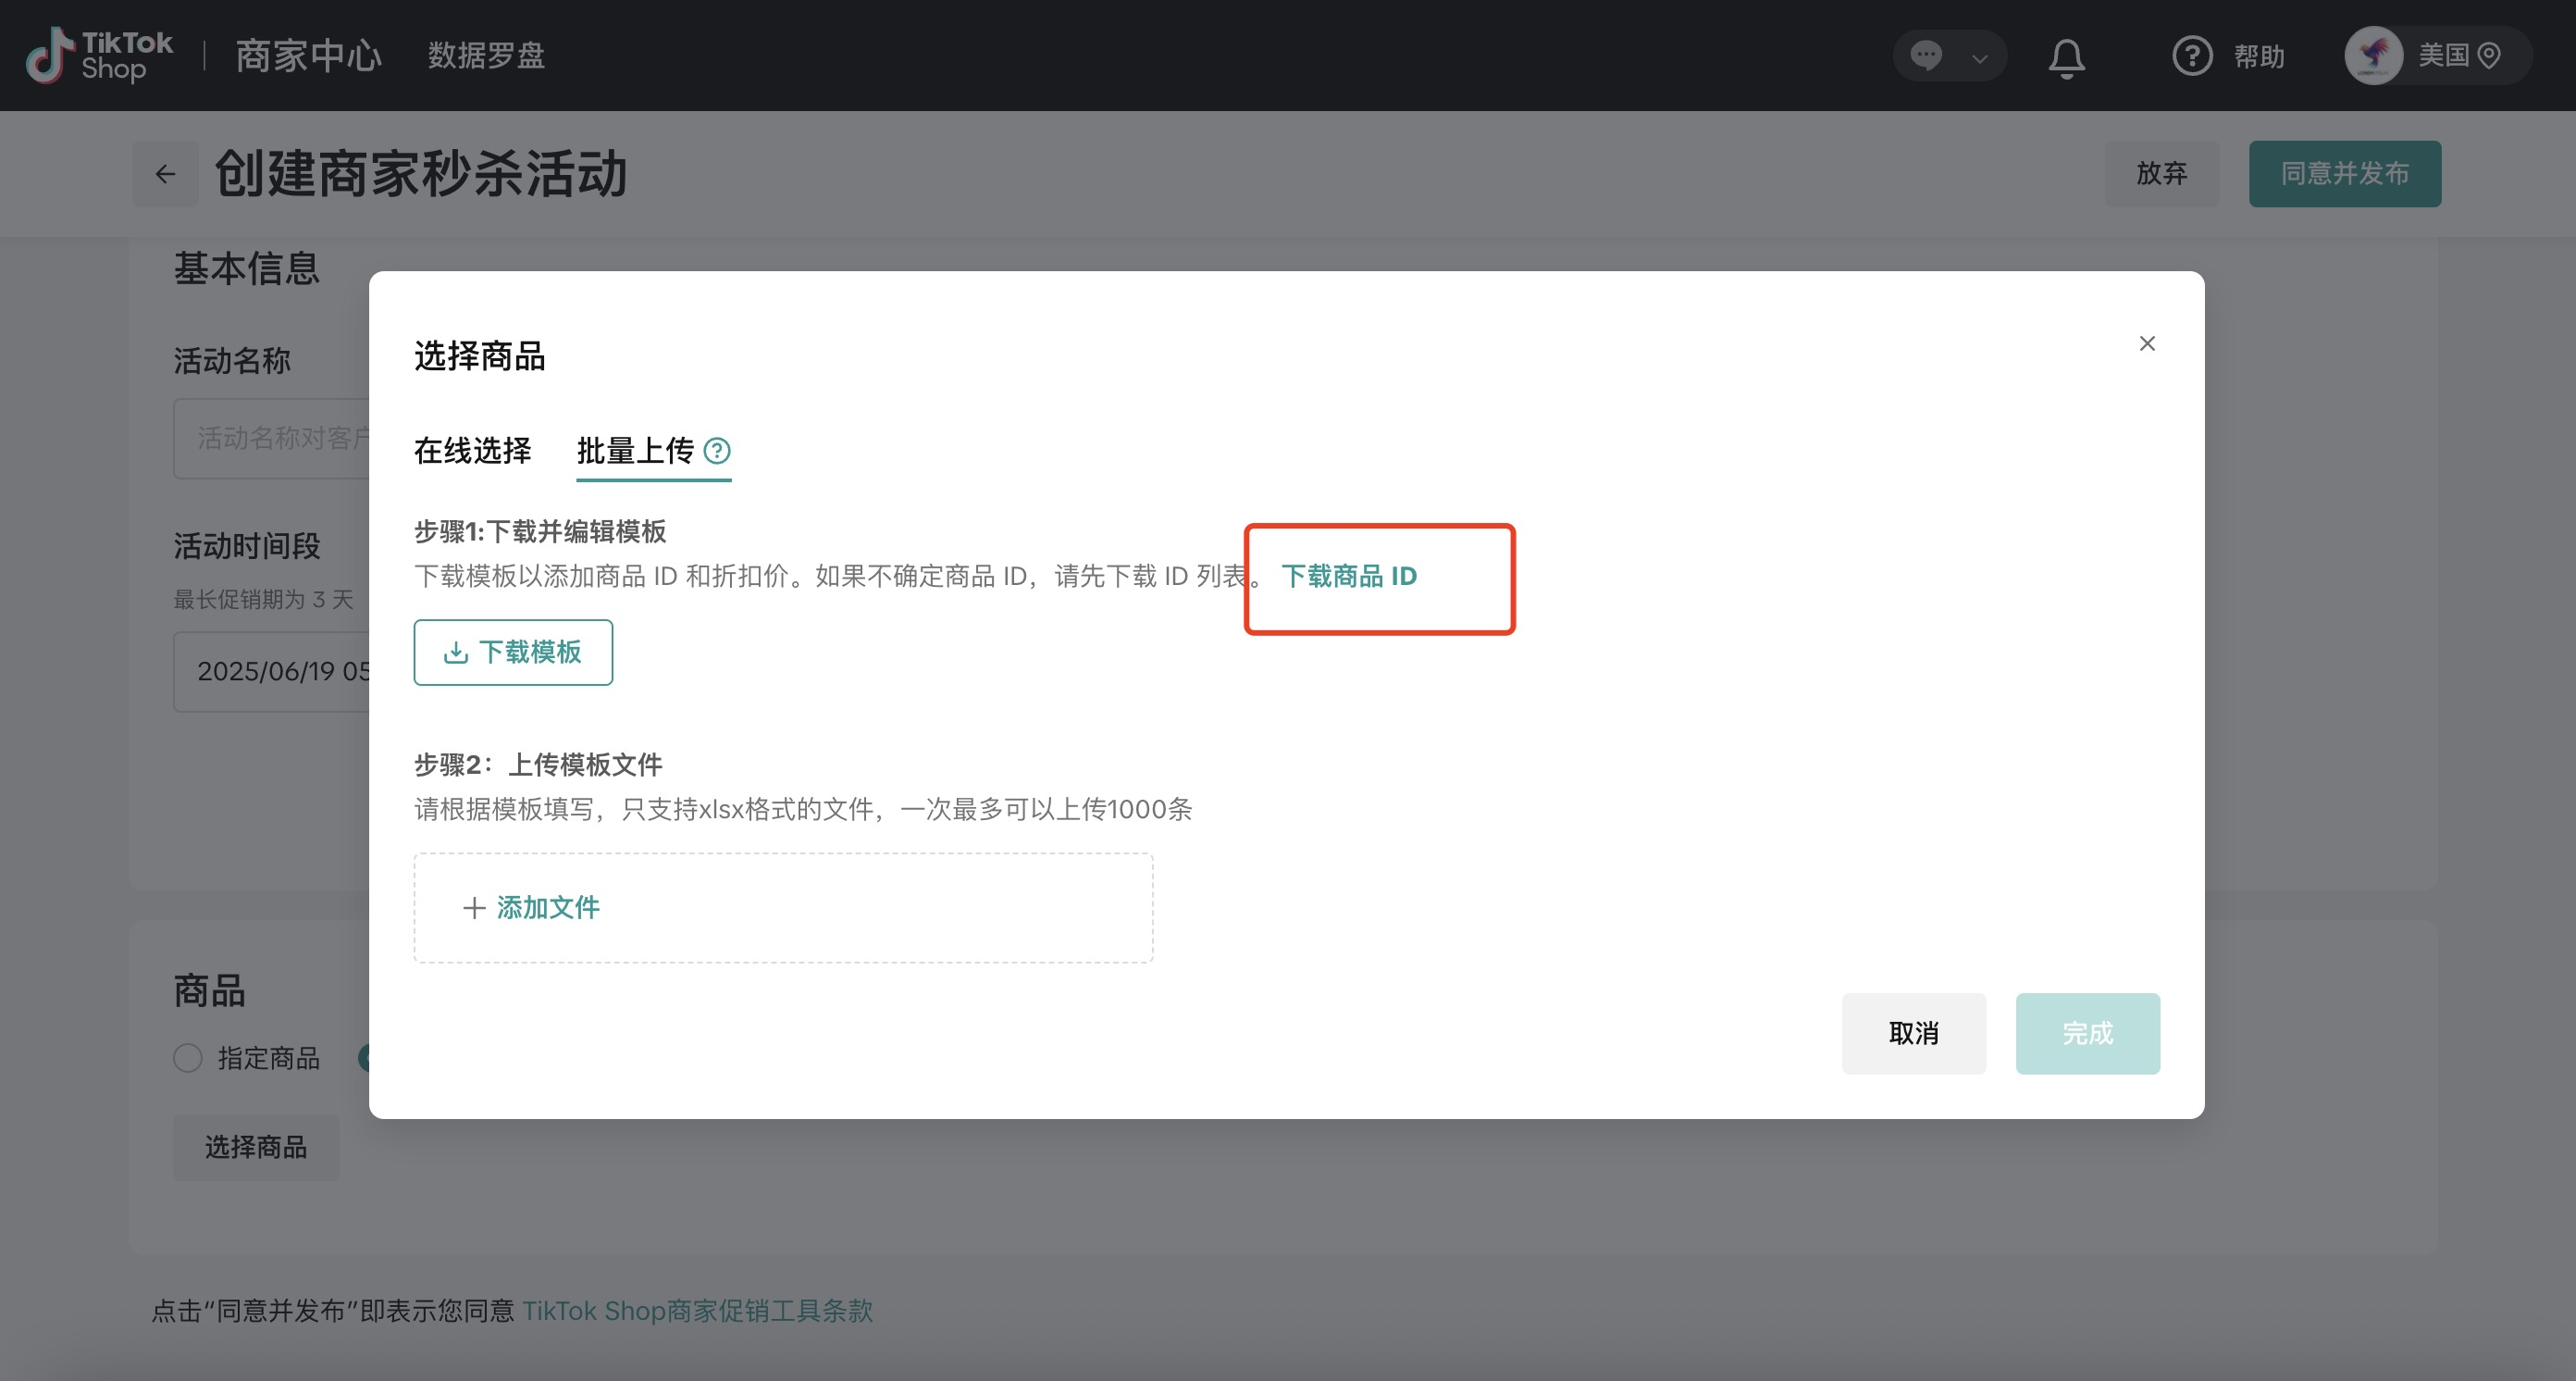Open TikTok Shop商家促销工具条款 link
The image size is (2576, 1381).
click(697, 1311)
